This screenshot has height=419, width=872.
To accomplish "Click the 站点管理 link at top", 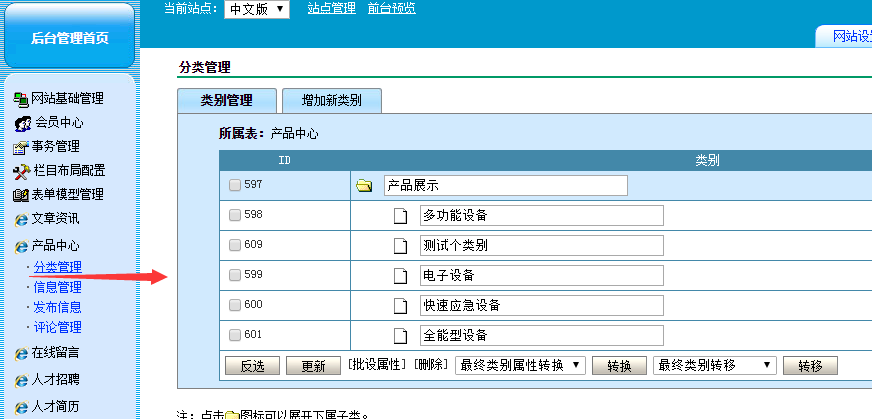I will 331,8.
